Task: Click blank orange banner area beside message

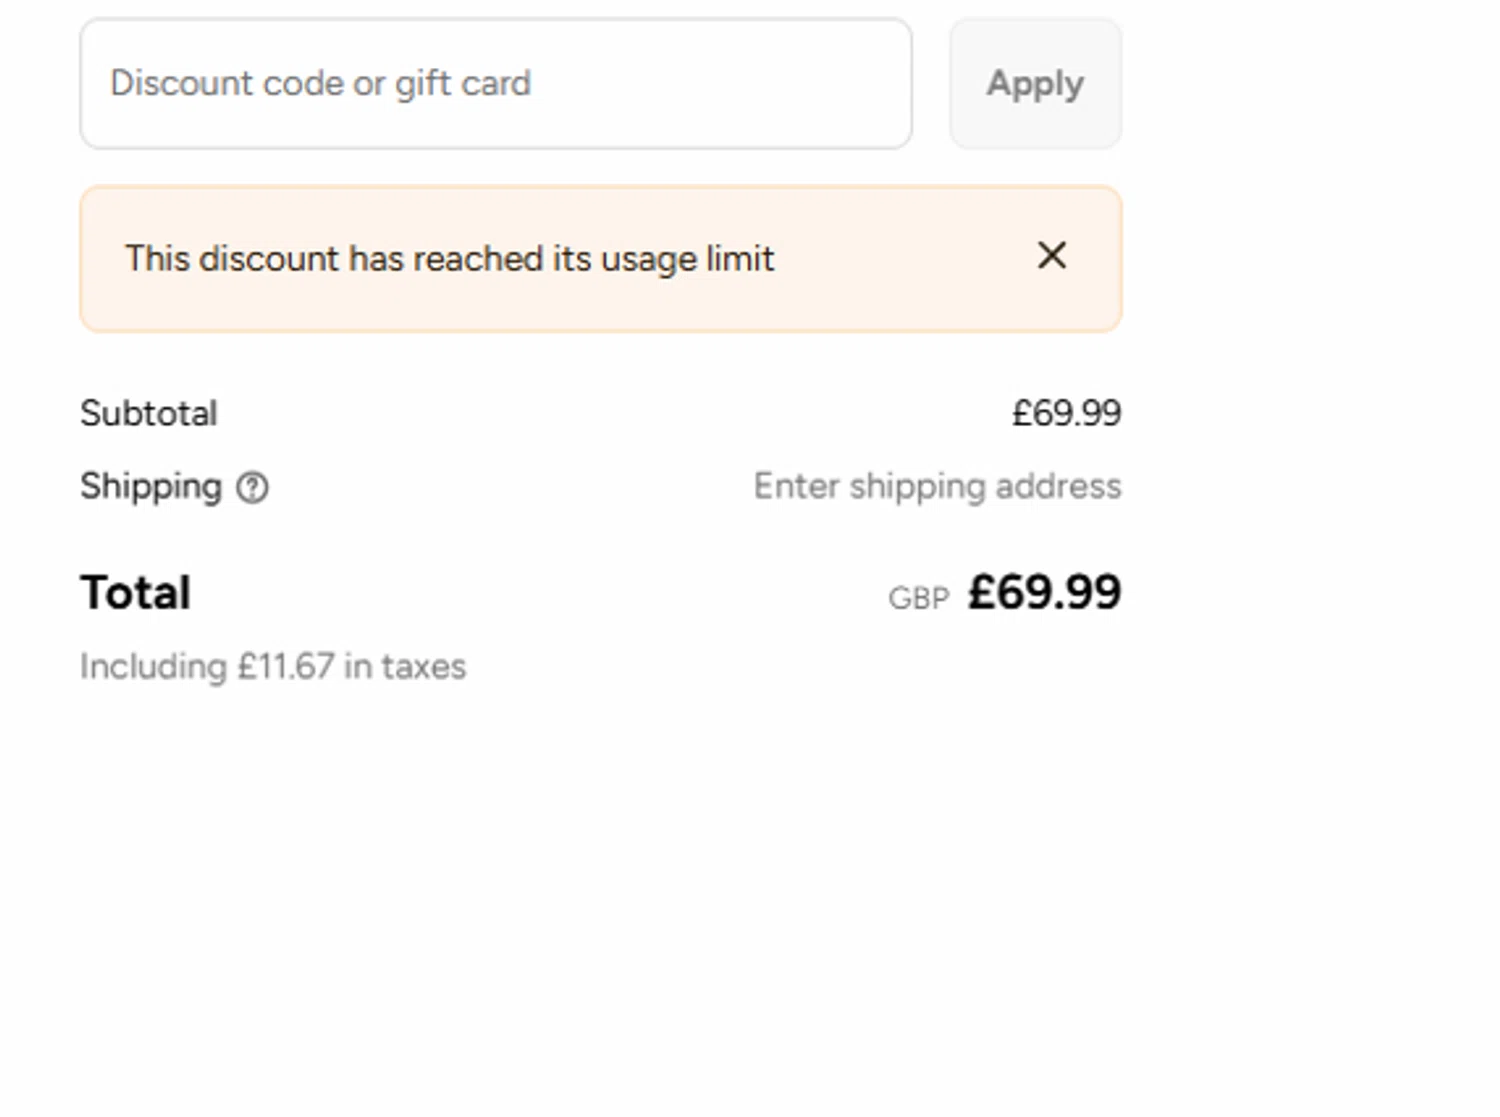Action: (x=900, y=259)
